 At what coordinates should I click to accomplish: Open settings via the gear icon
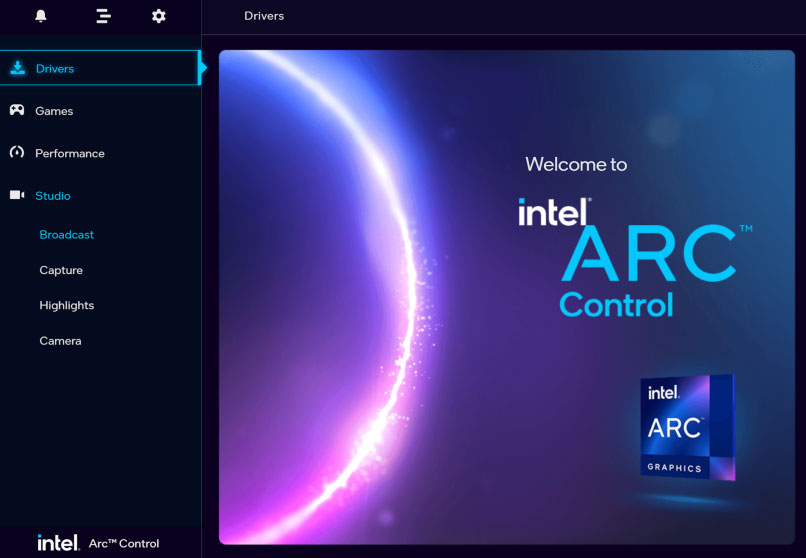click(x=159, y=16)
